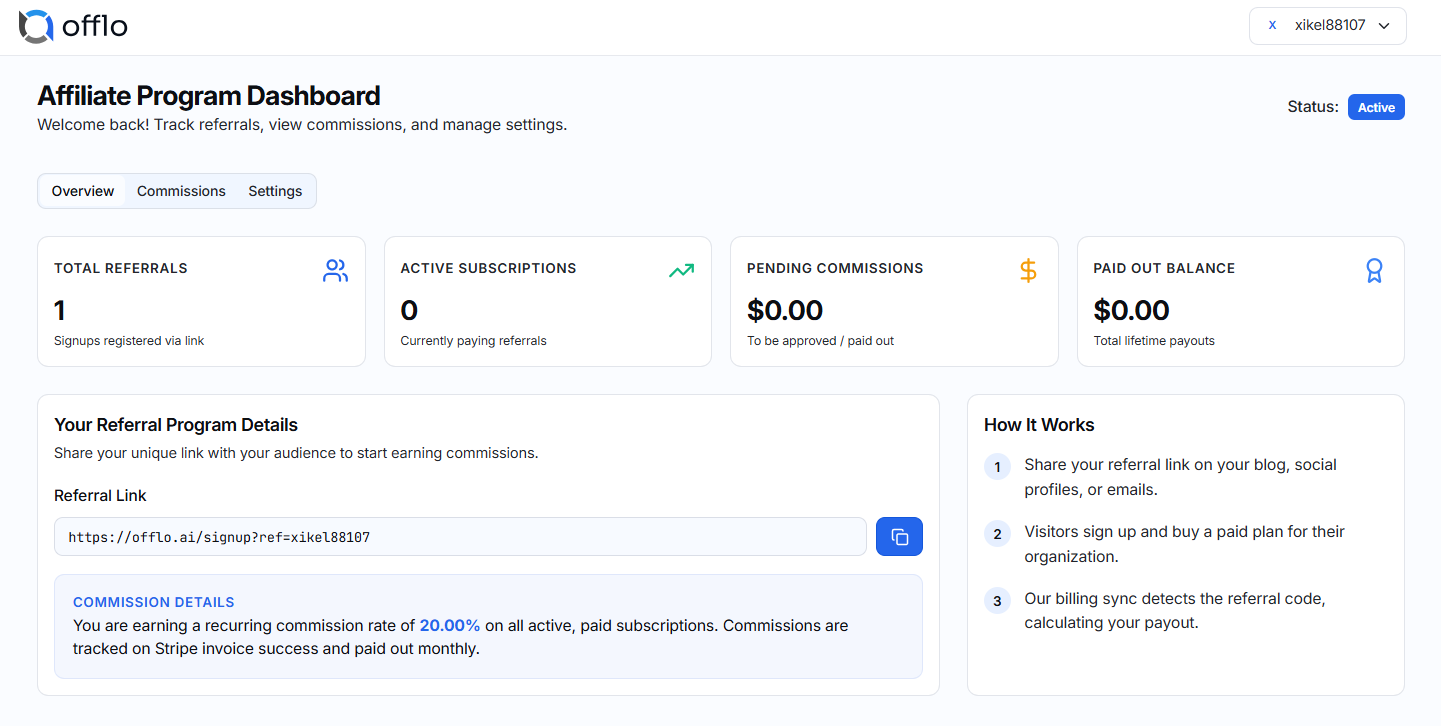Click the Paid Out Balance $0.00 value

(1131, 310)
